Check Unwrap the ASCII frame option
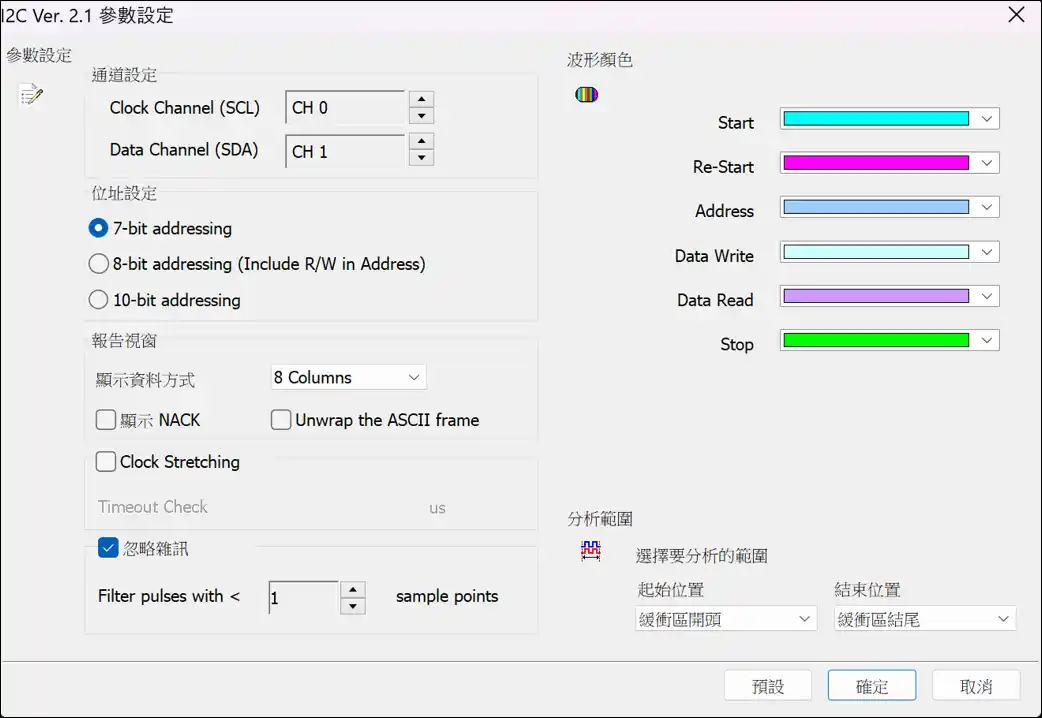The height and width of the screenshot is (718, 1042). coord(281,420)
